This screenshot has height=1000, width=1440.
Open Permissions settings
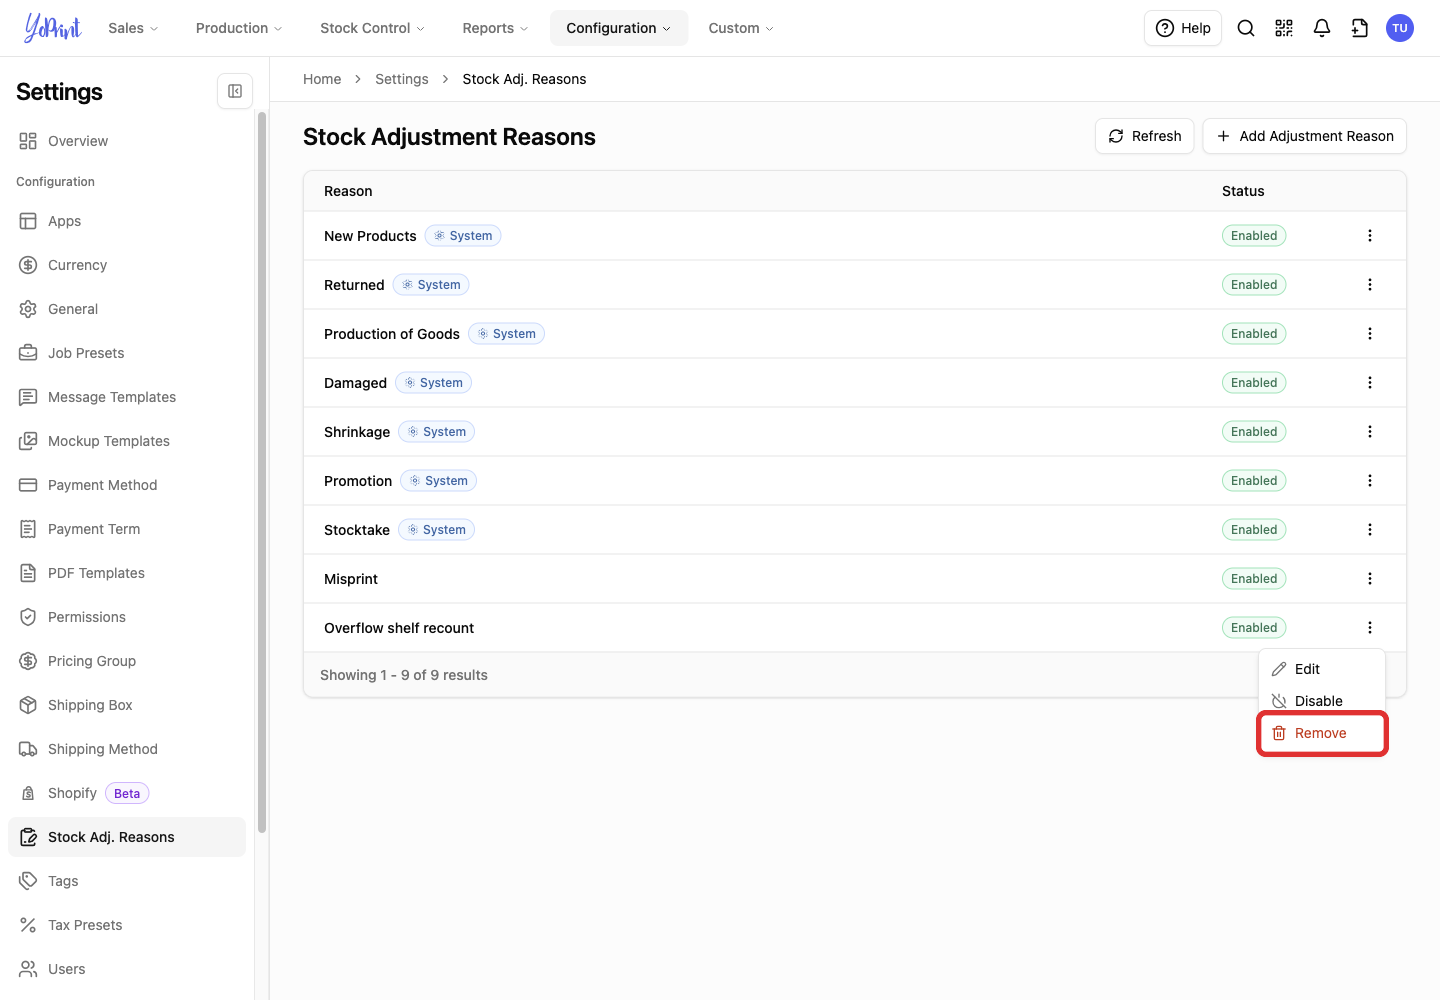coord(127,617)
